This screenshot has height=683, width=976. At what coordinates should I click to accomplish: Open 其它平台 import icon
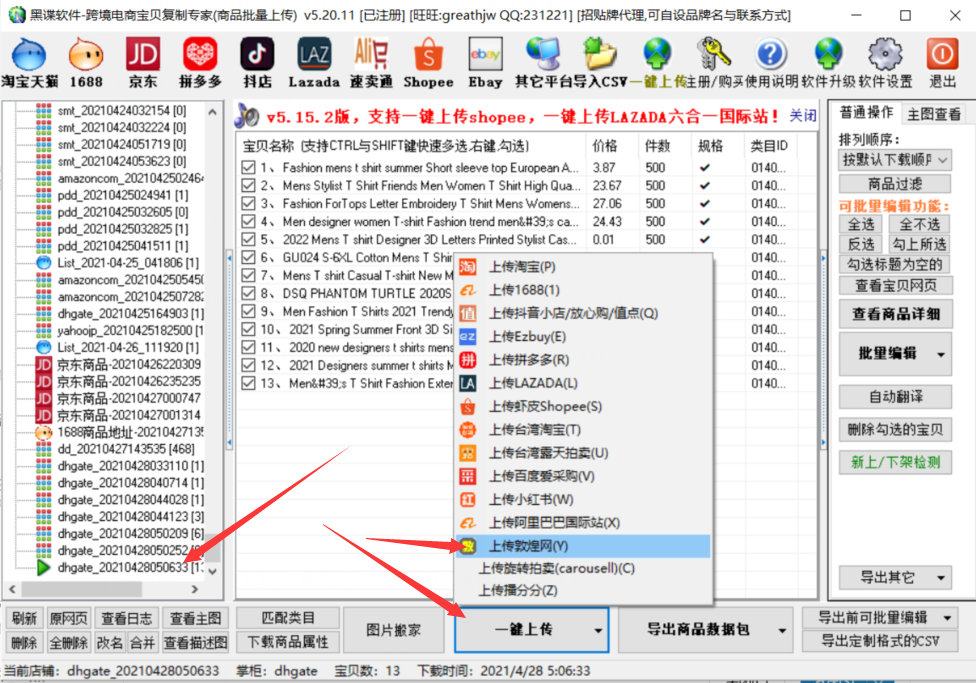[x=543, y=62]
